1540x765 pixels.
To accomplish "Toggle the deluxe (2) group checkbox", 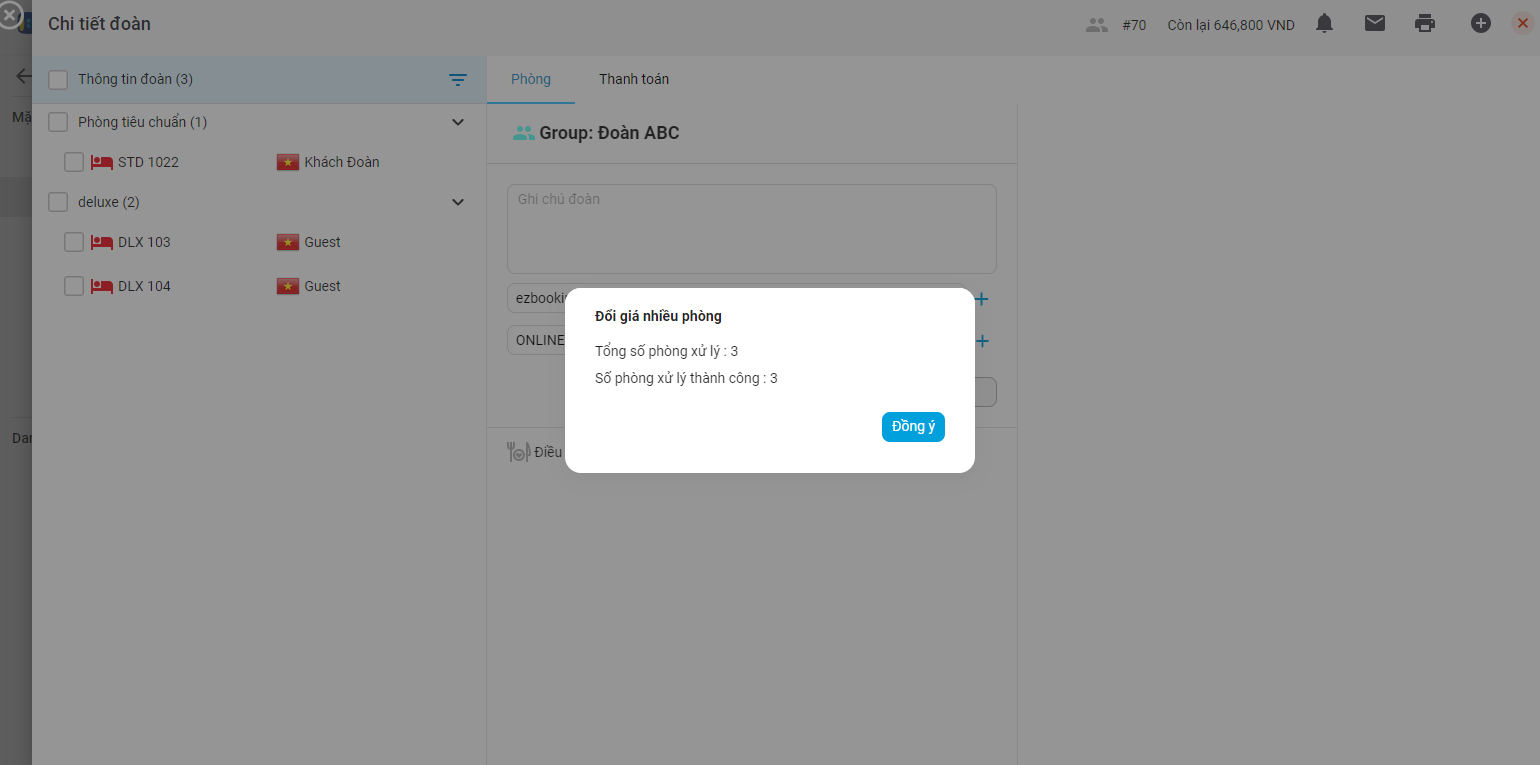I will [58, 202].
